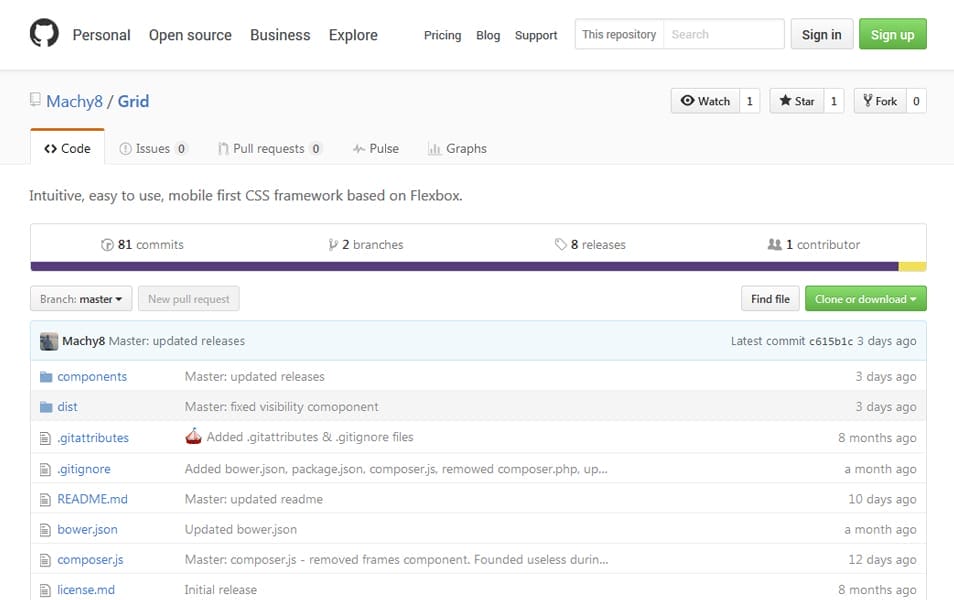
Task: Click the contributor people icon
Action: pos(774,244)
